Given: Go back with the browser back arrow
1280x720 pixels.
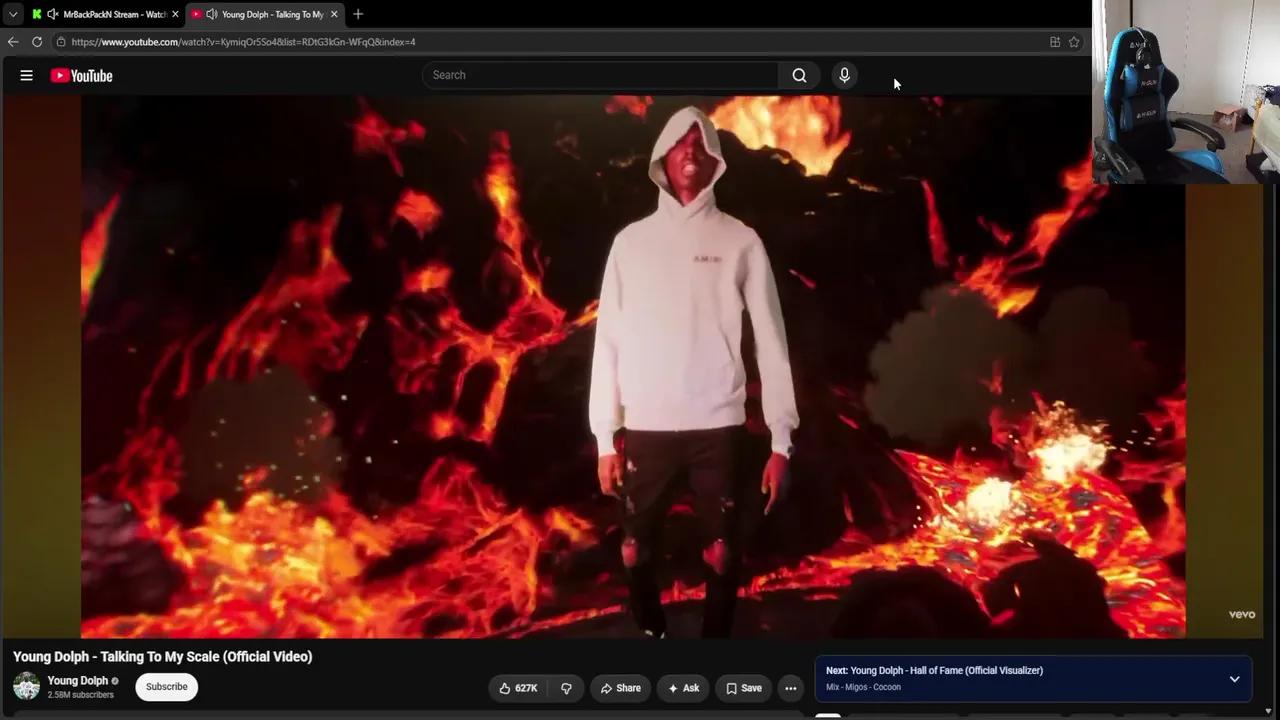Looking at the screenshot, I should pyautogui.click(x=13, y=42).
